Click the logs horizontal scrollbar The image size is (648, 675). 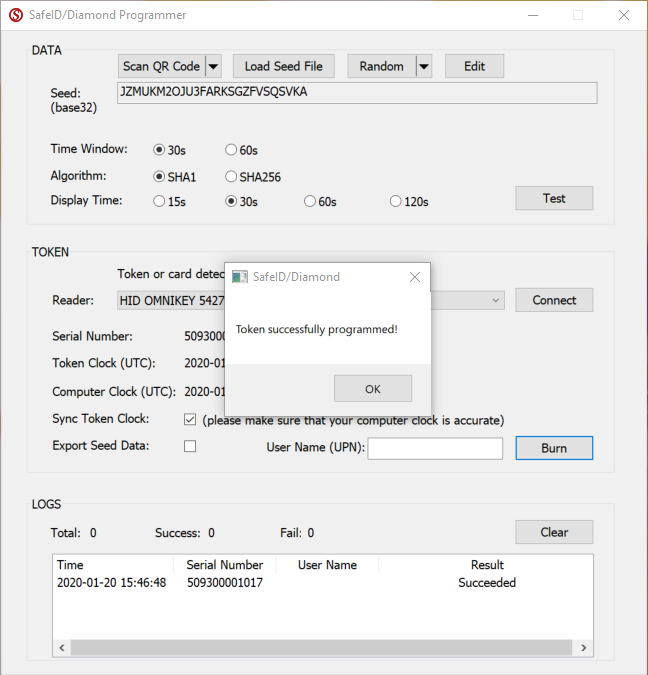point(320,648)
